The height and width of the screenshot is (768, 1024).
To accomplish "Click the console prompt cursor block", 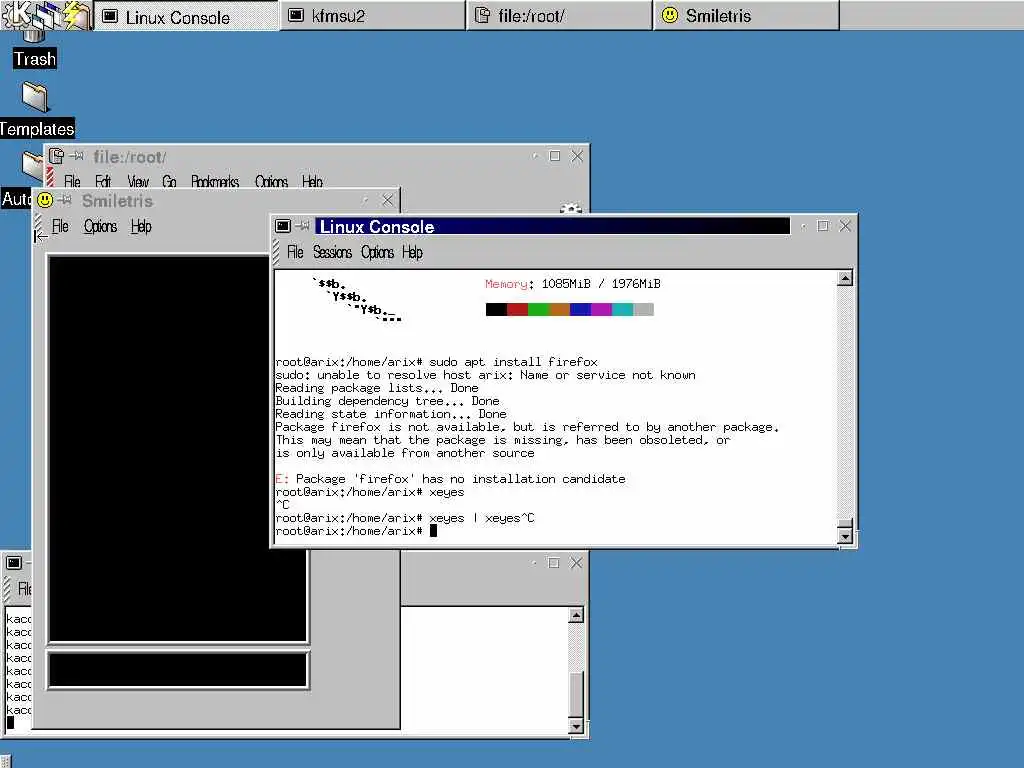I will (x=434, y=531).
